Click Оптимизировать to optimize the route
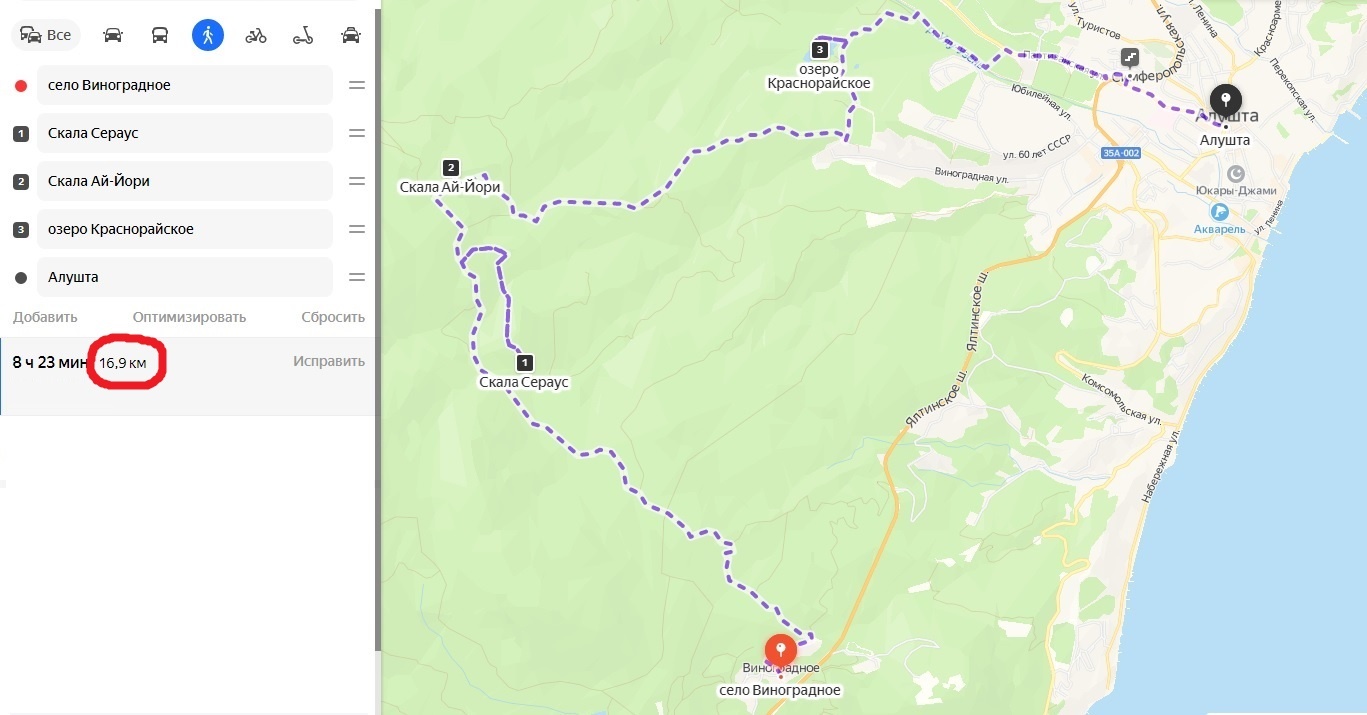 [189, 317]
